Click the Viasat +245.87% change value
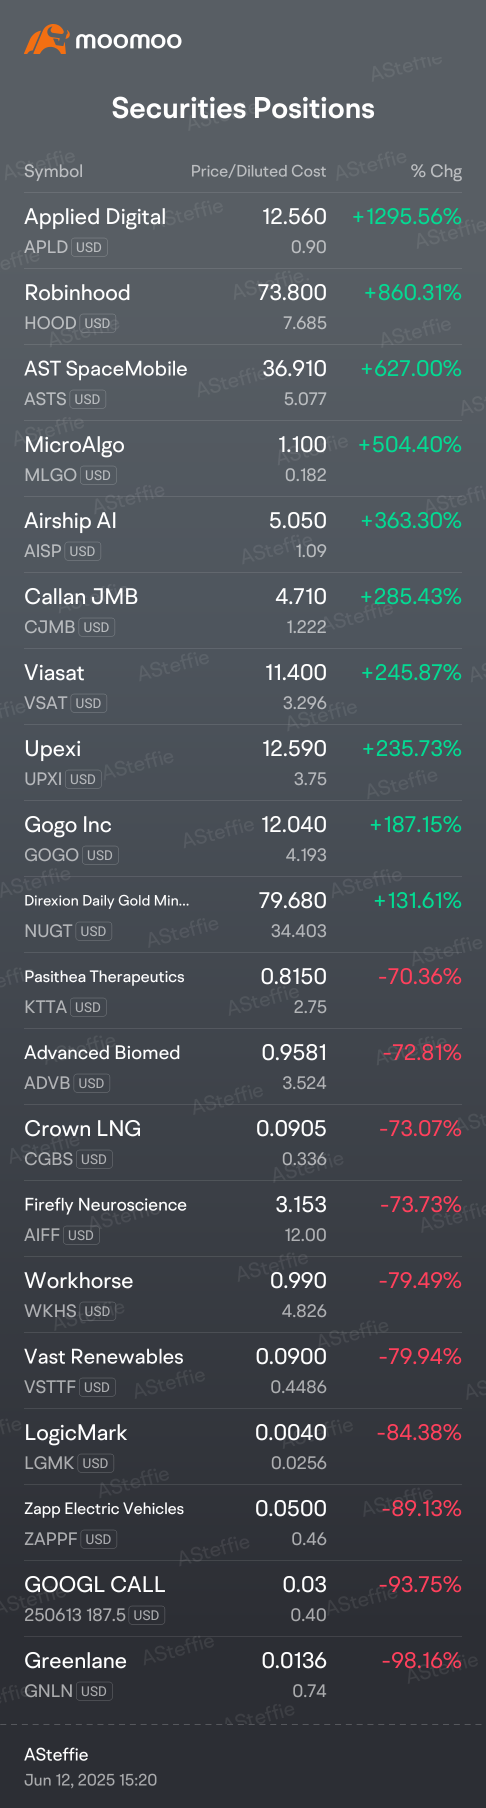 tap(411, 673)
